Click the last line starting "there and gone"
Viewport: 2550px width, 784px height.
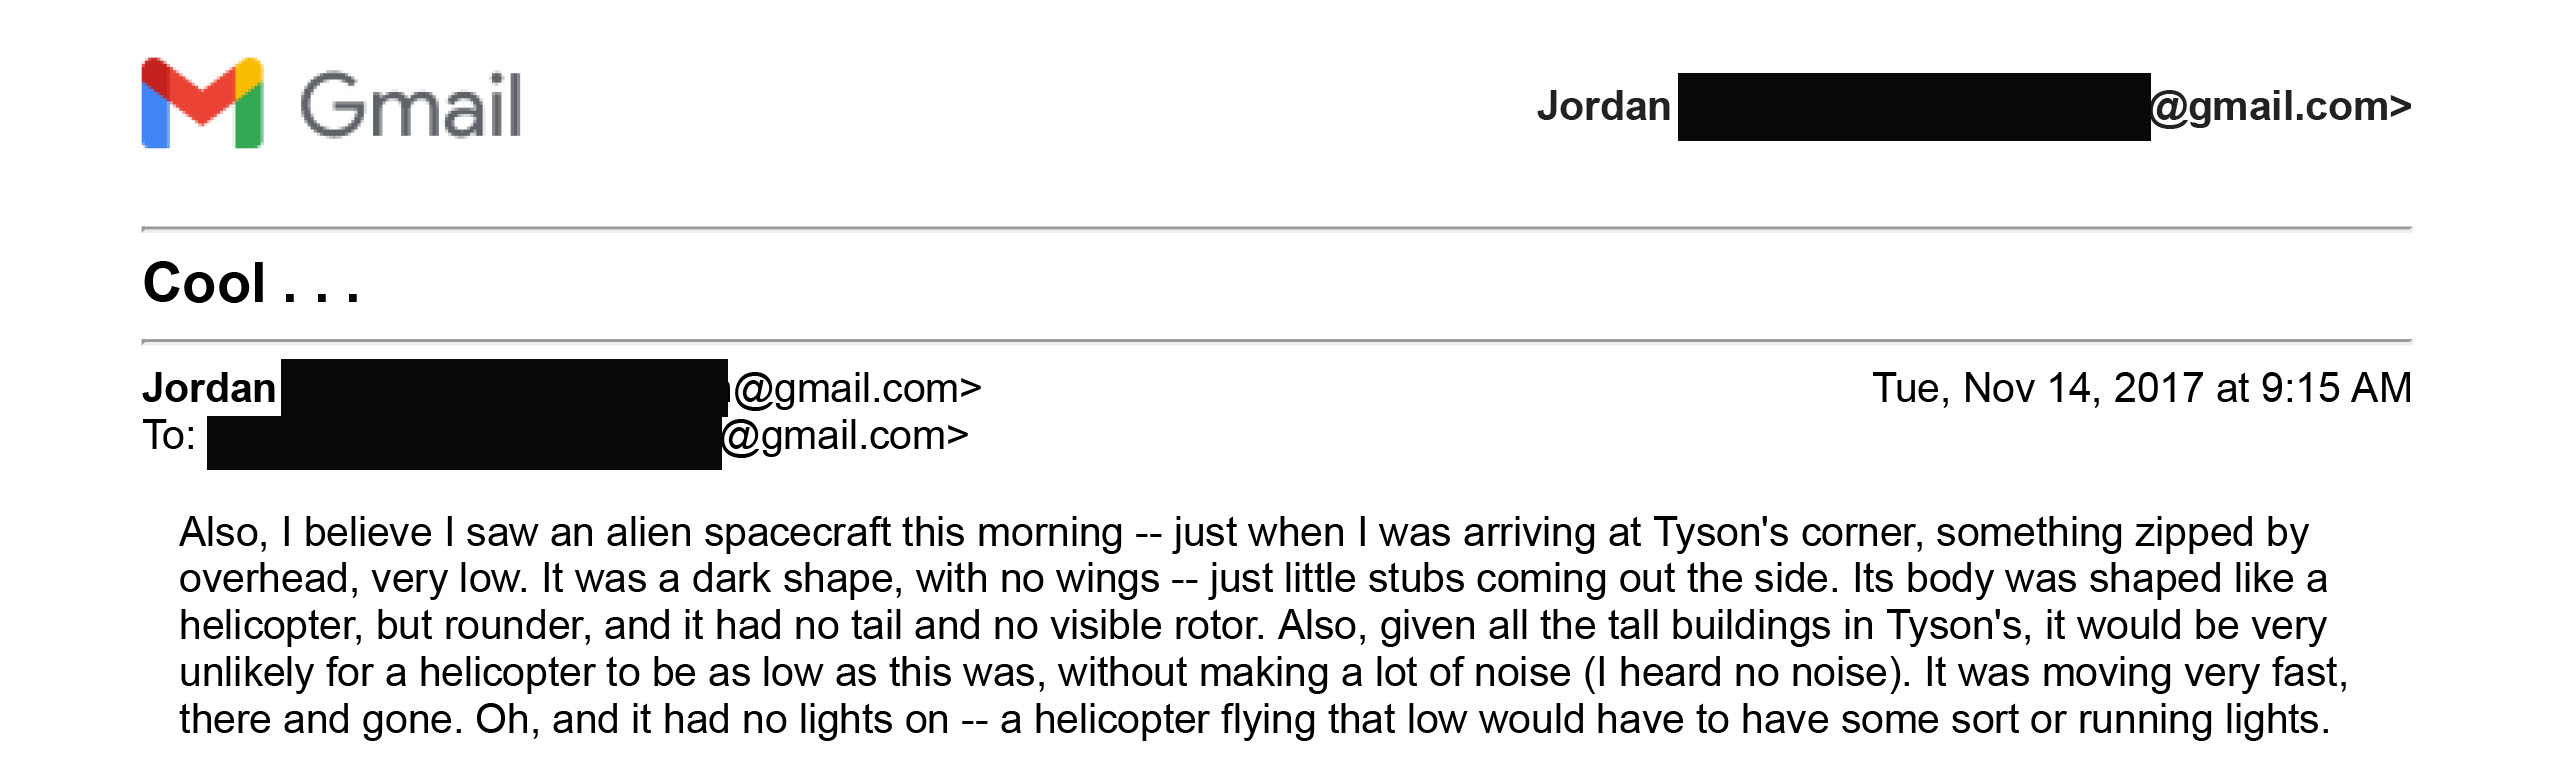(x=1254, y=720)
